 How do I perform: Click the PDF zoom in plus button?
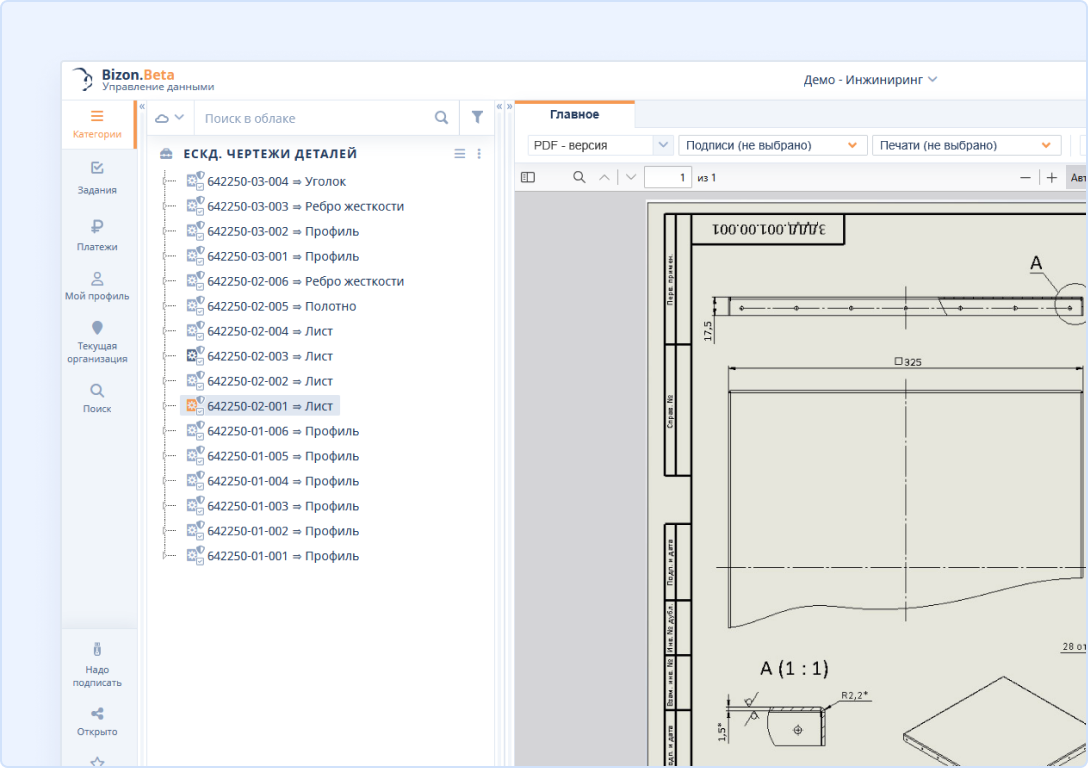coord(1051,177)
